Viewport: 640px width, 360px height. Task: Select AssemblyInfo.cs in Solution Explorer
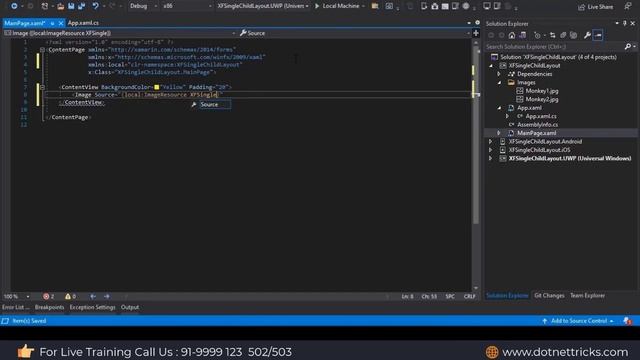point(537,124)
